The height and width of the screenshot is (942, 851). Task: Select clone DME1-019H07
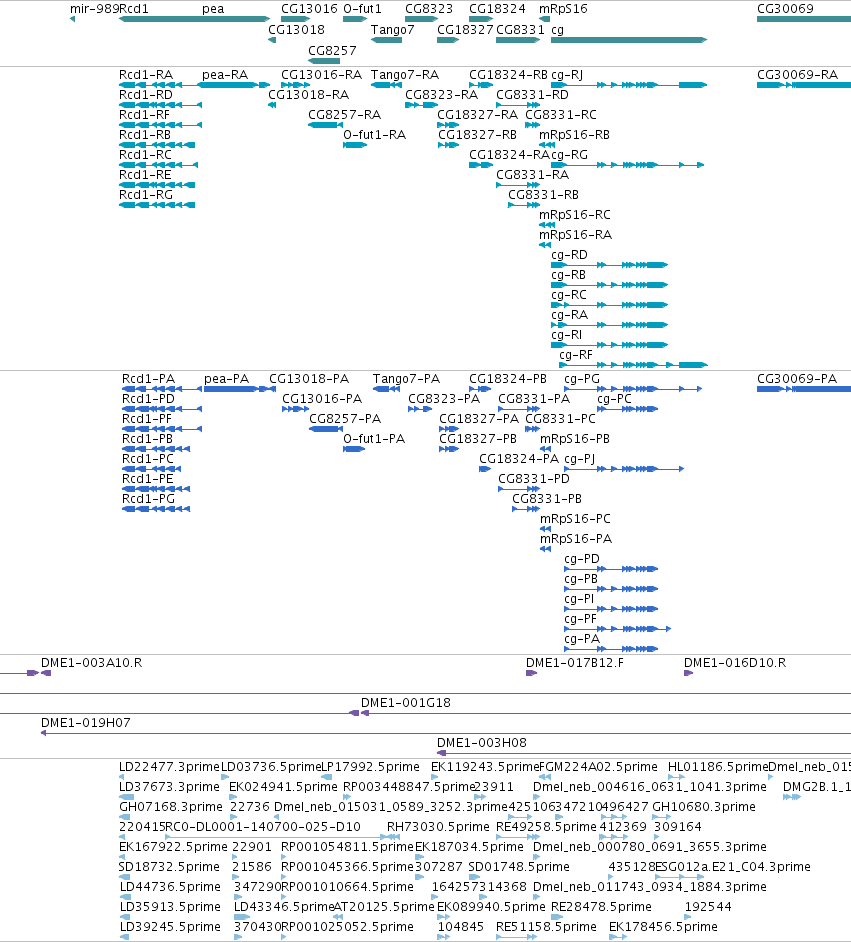[85, 723]
